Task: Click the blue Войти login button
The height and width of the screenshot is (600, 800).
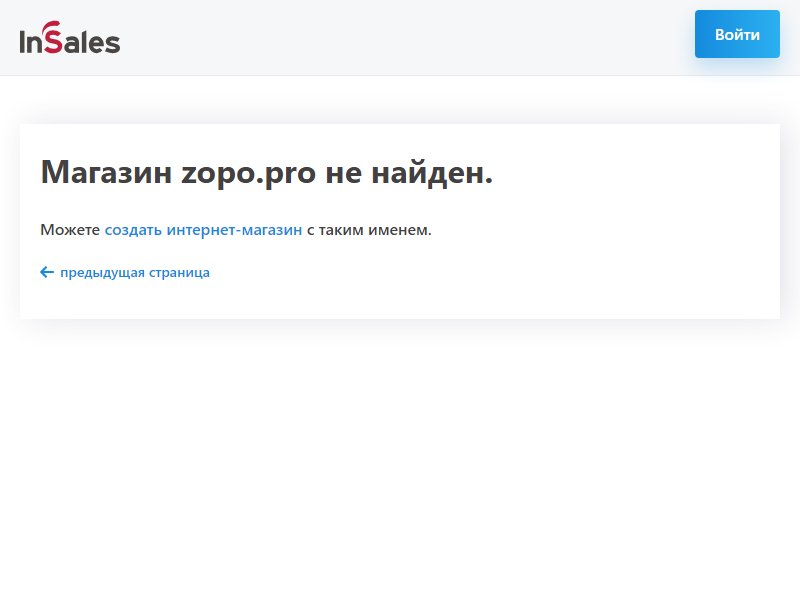Action: [737, 34]
